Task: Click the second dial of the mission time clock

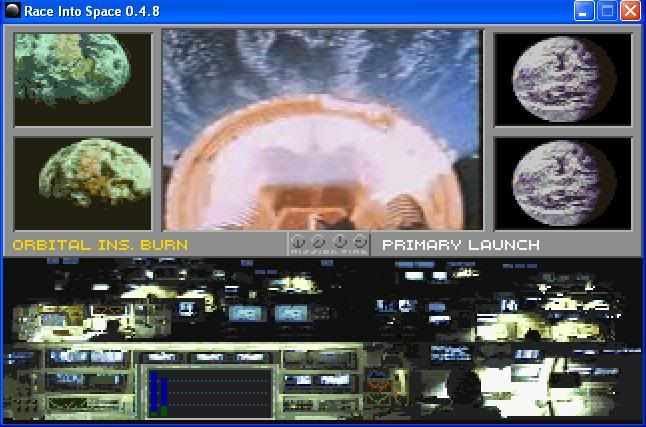Action: point(318,242)
